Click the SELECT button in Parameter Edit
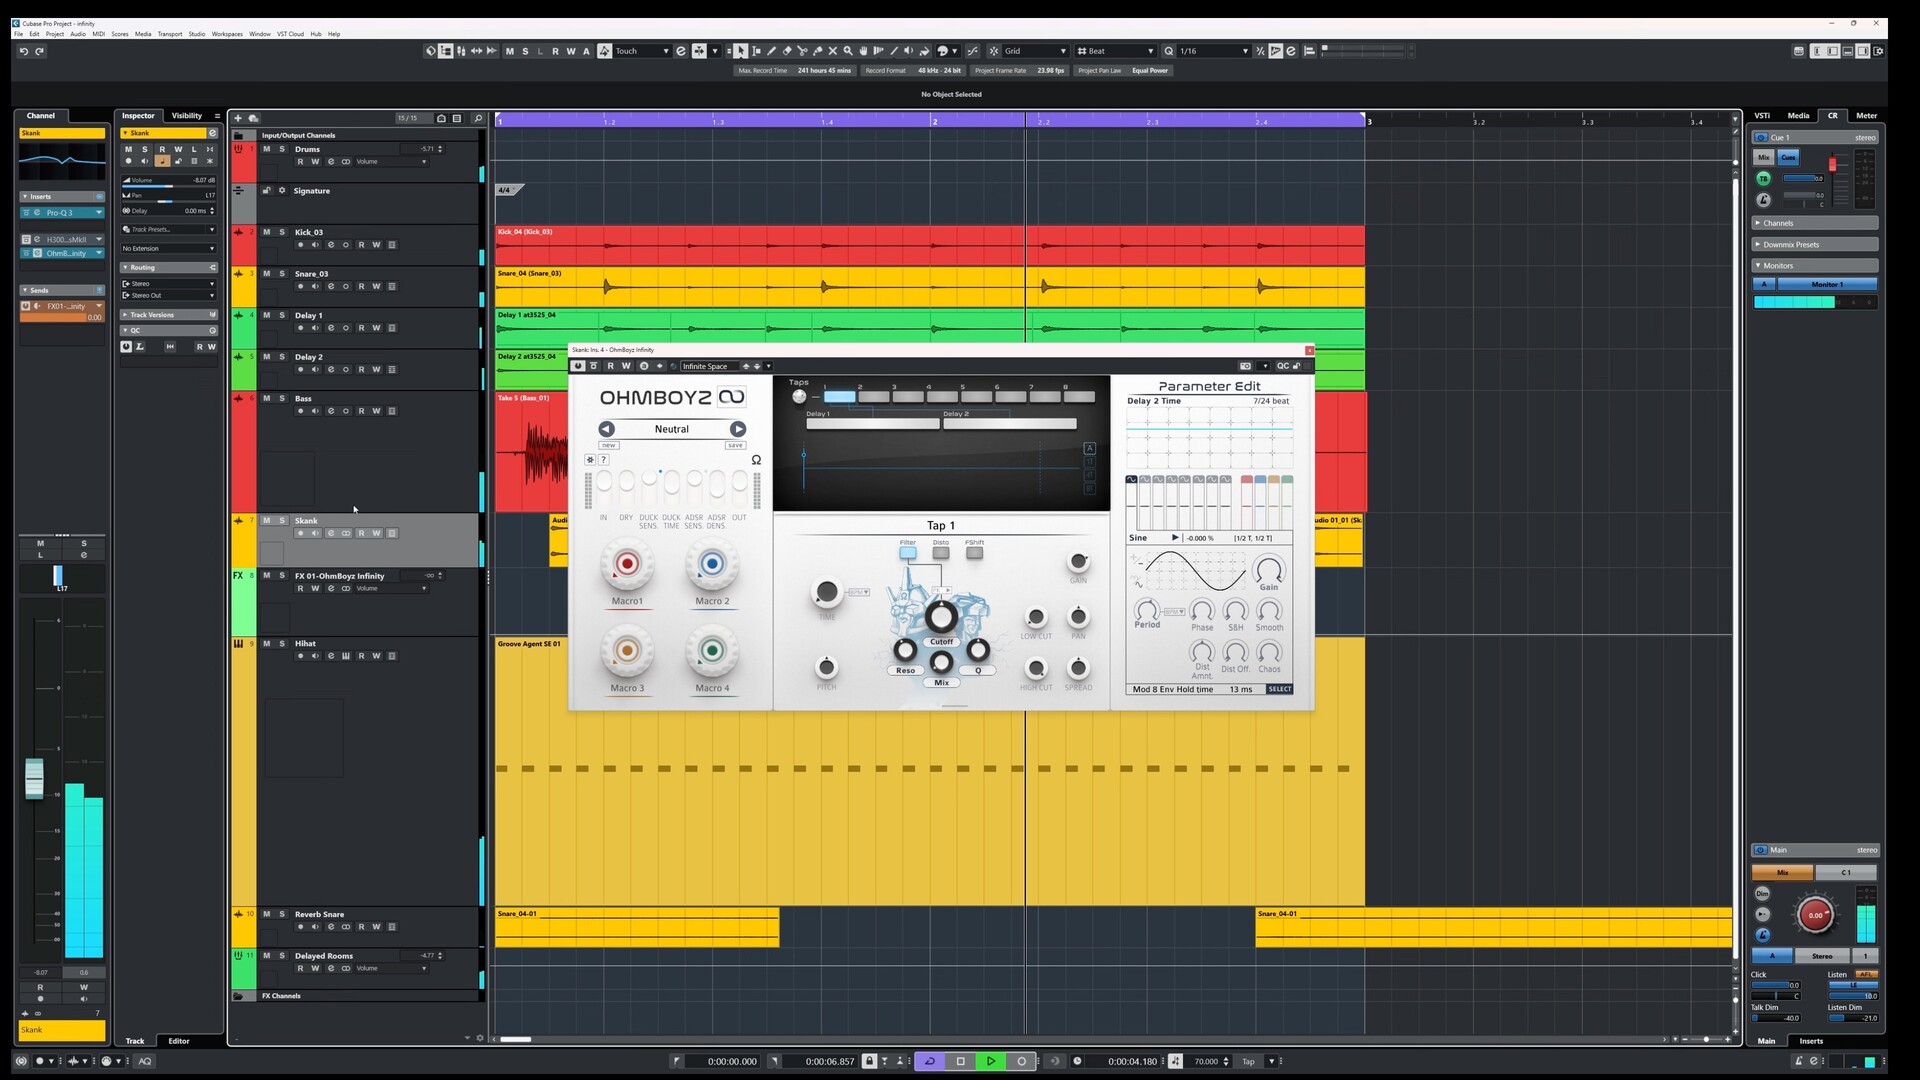This screenshot has height=1080, width=1920. 1280,689
